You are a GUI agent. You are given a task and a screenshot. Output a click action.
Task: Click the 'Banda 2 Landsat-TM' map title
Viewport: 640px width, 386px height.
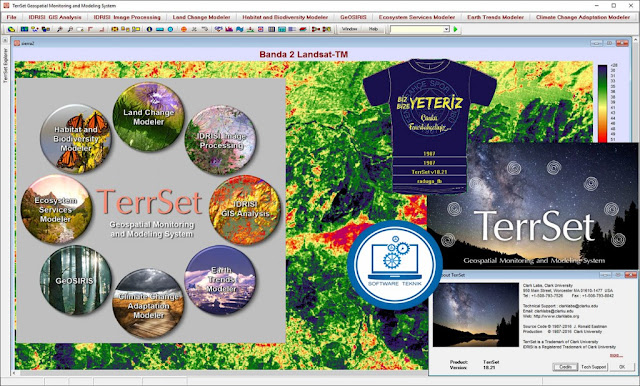[x=304, y=54]
